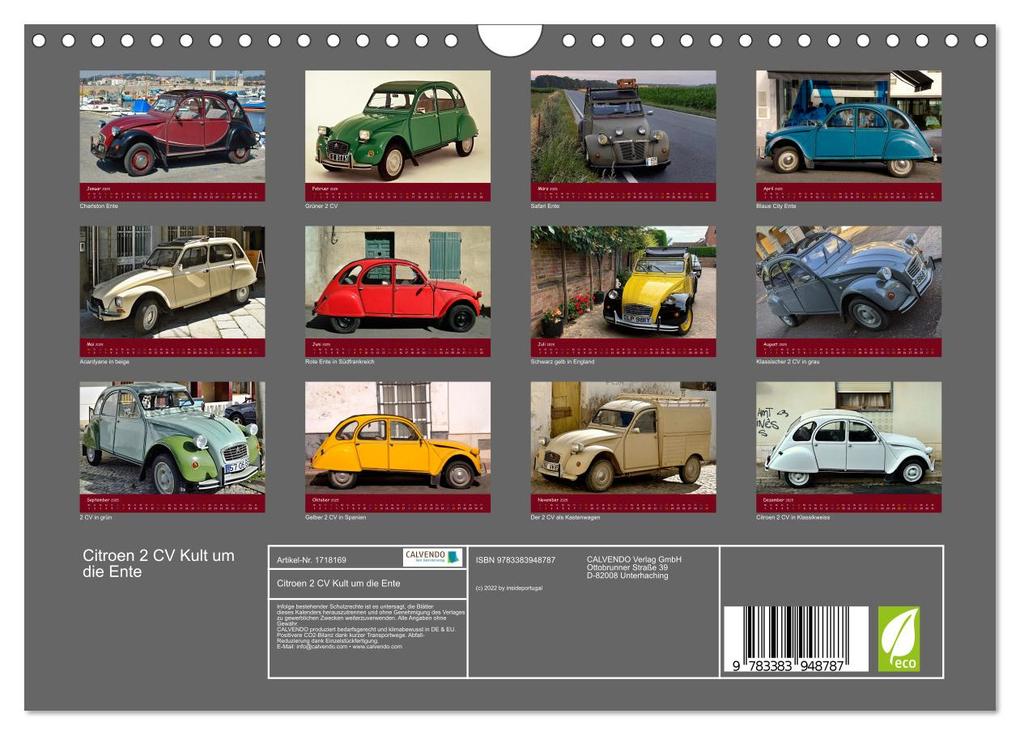This screenshot has width=1020, height=735.
Task: Click the "Grüner 2 CV" caption
Action: 321,206
